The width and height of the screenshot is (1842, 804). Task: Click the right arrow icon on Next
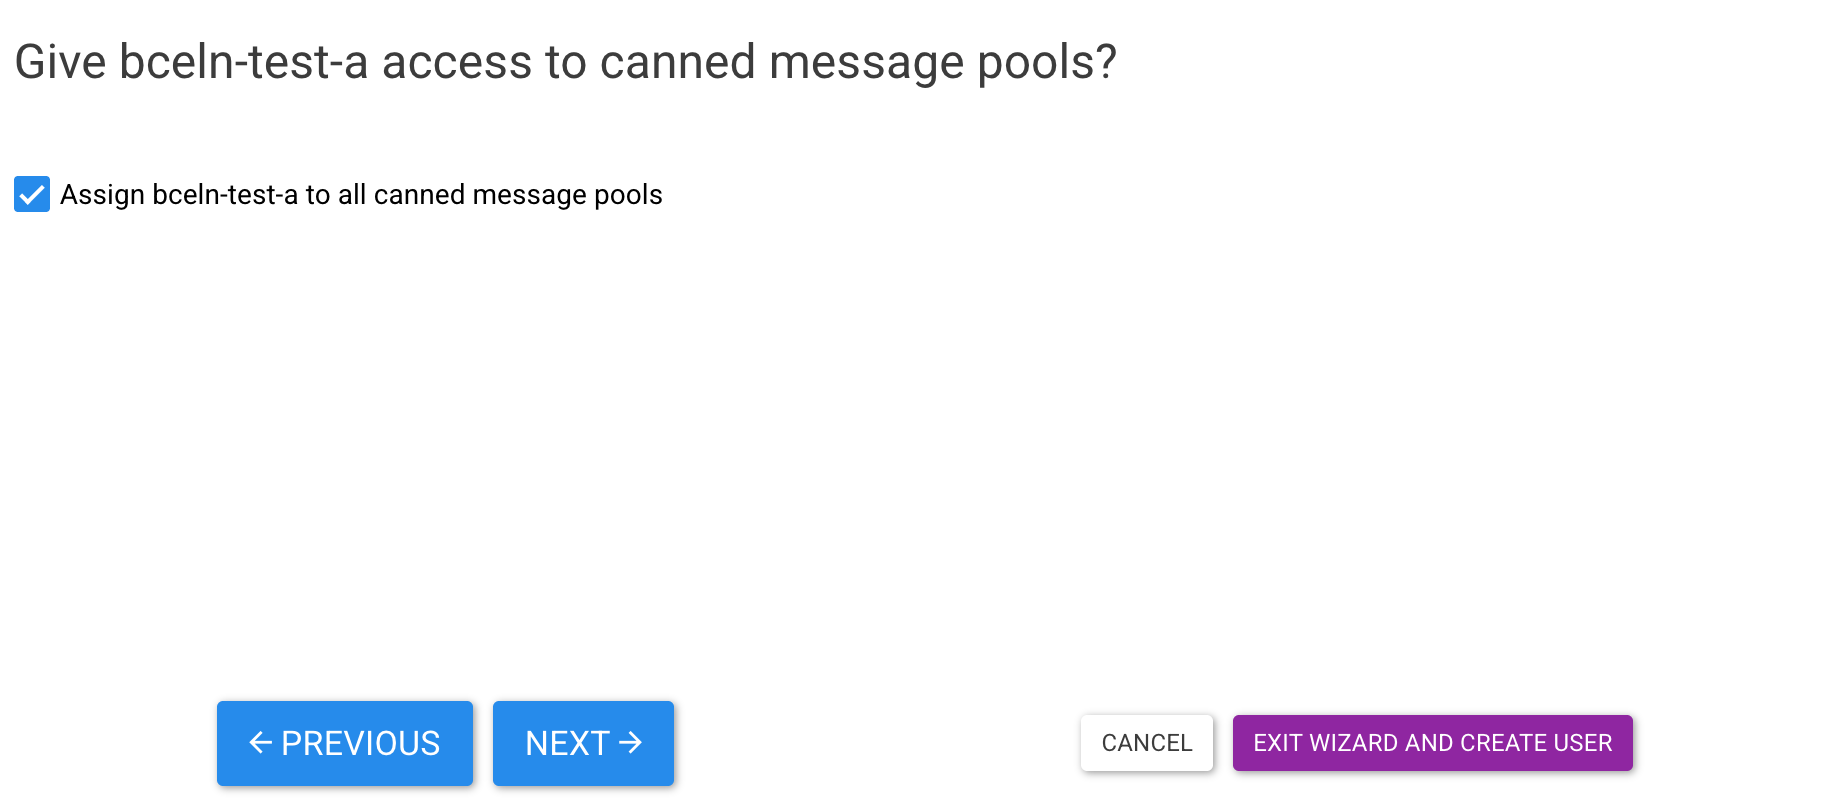pos(631,743)
